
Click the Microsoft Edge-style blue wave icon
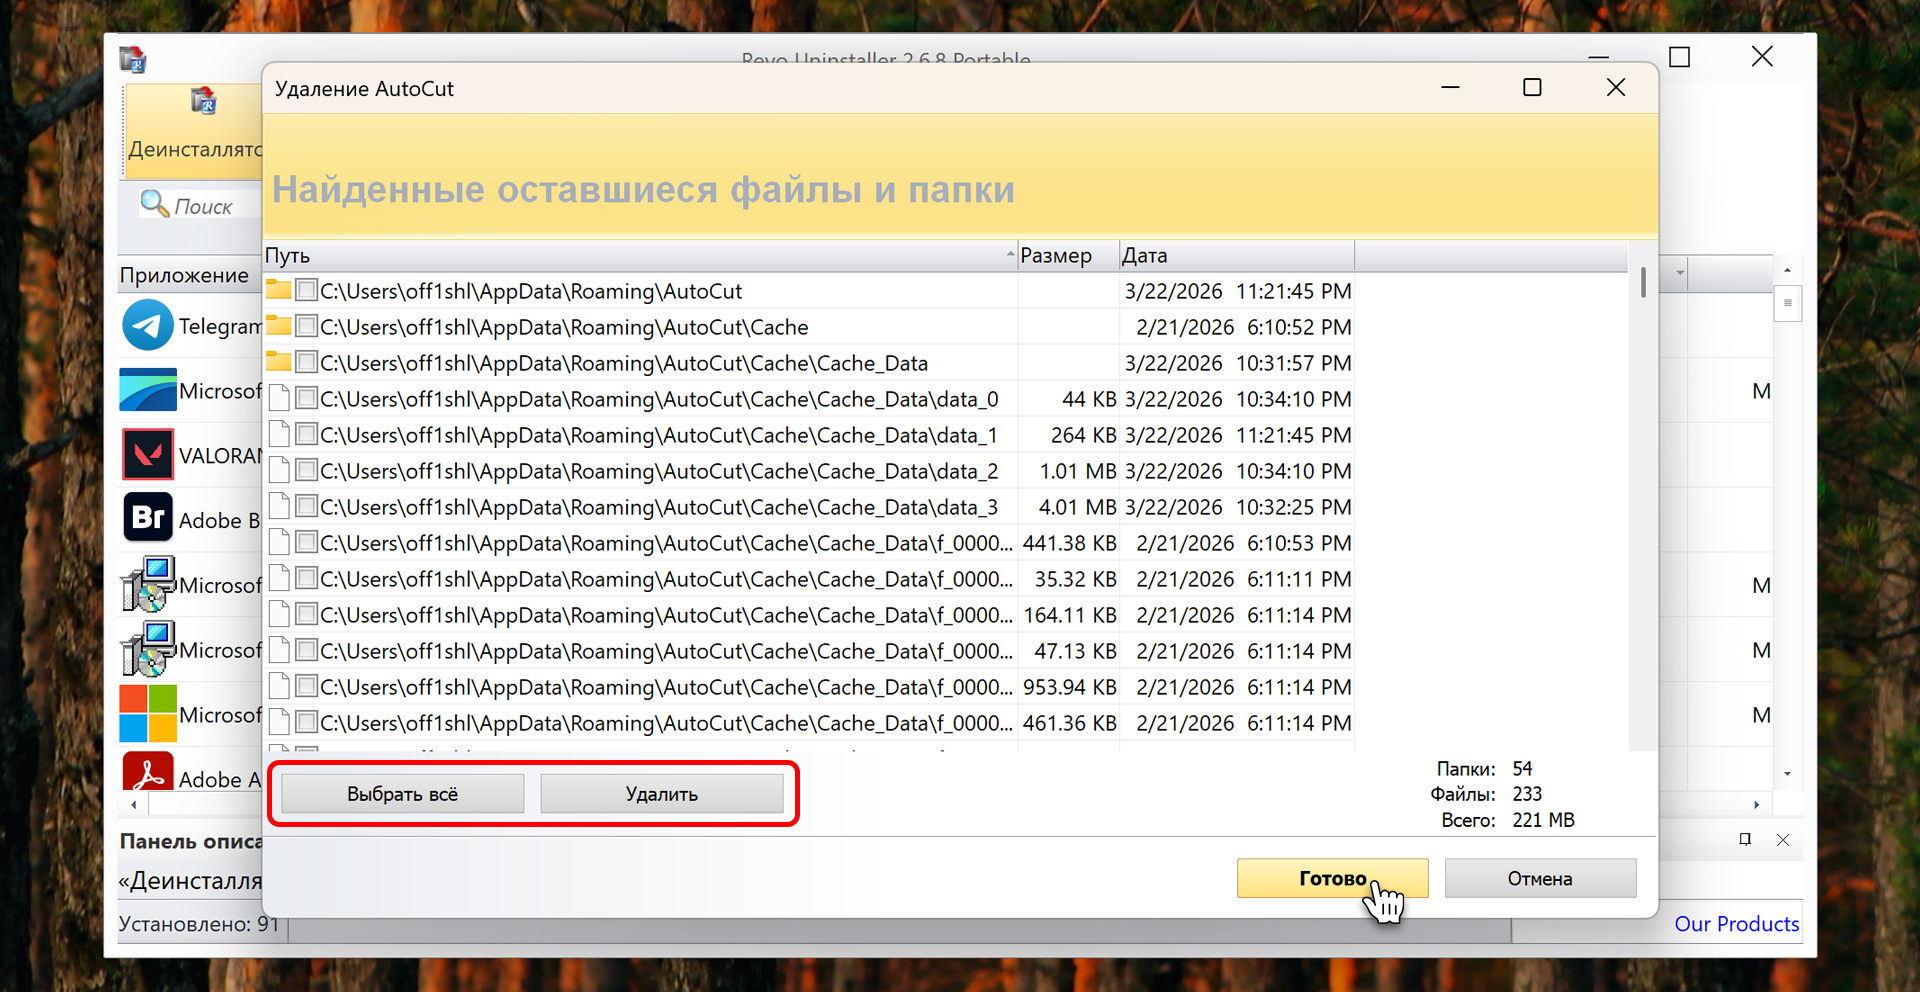click(148, 390)
